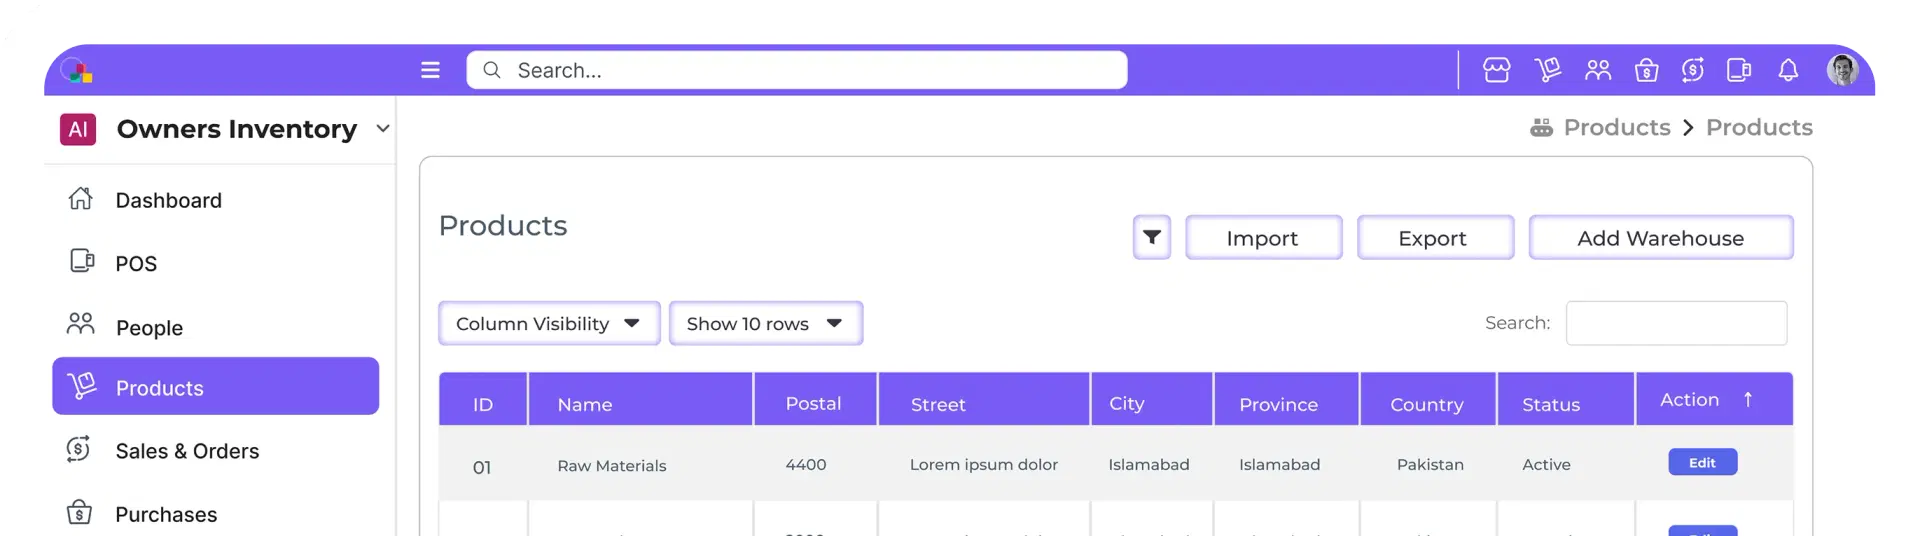This screenshot has height=536, width=1920.
Task: Click the People sidebar icon
Action: (x=81, y=324)
